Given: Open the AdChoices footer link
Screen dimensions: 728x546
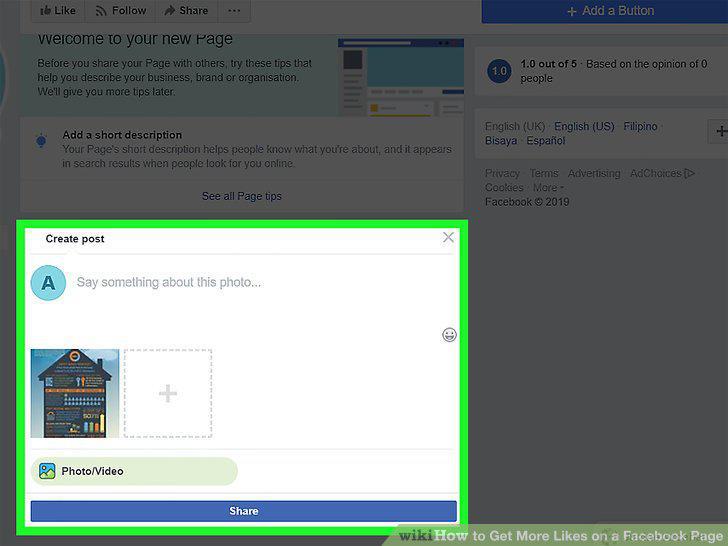Looking at the screenshot, I should (662, 173).
